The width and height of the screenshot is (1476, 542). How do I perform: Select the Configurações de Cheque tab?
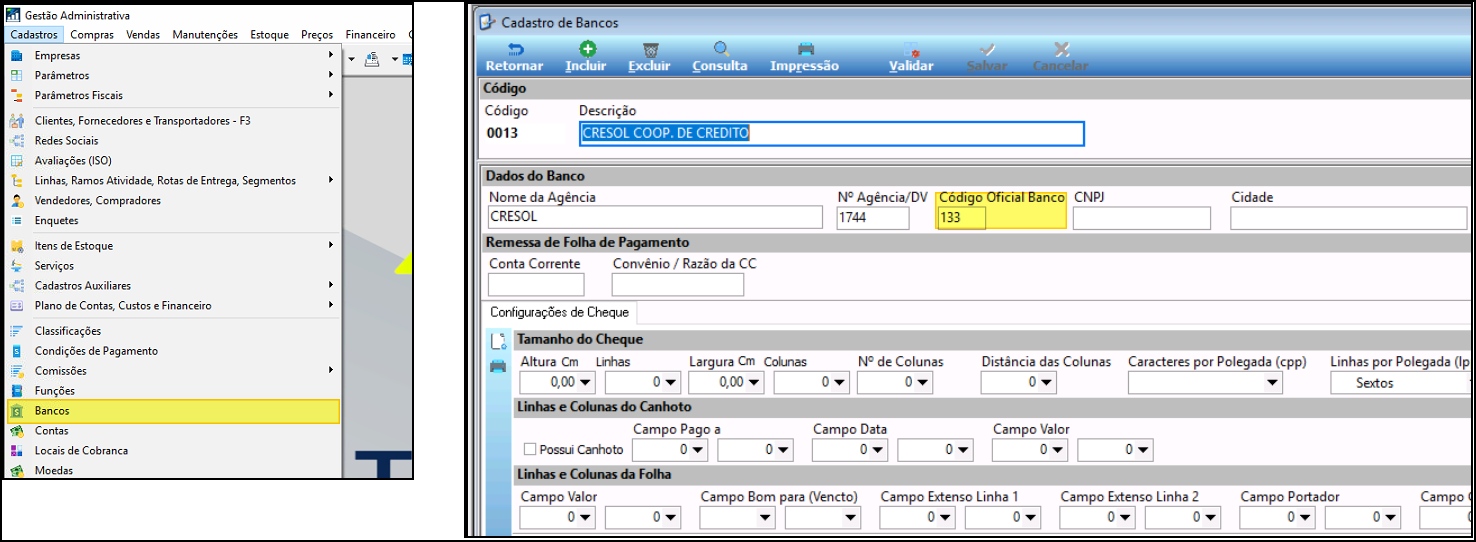point(559,312)
